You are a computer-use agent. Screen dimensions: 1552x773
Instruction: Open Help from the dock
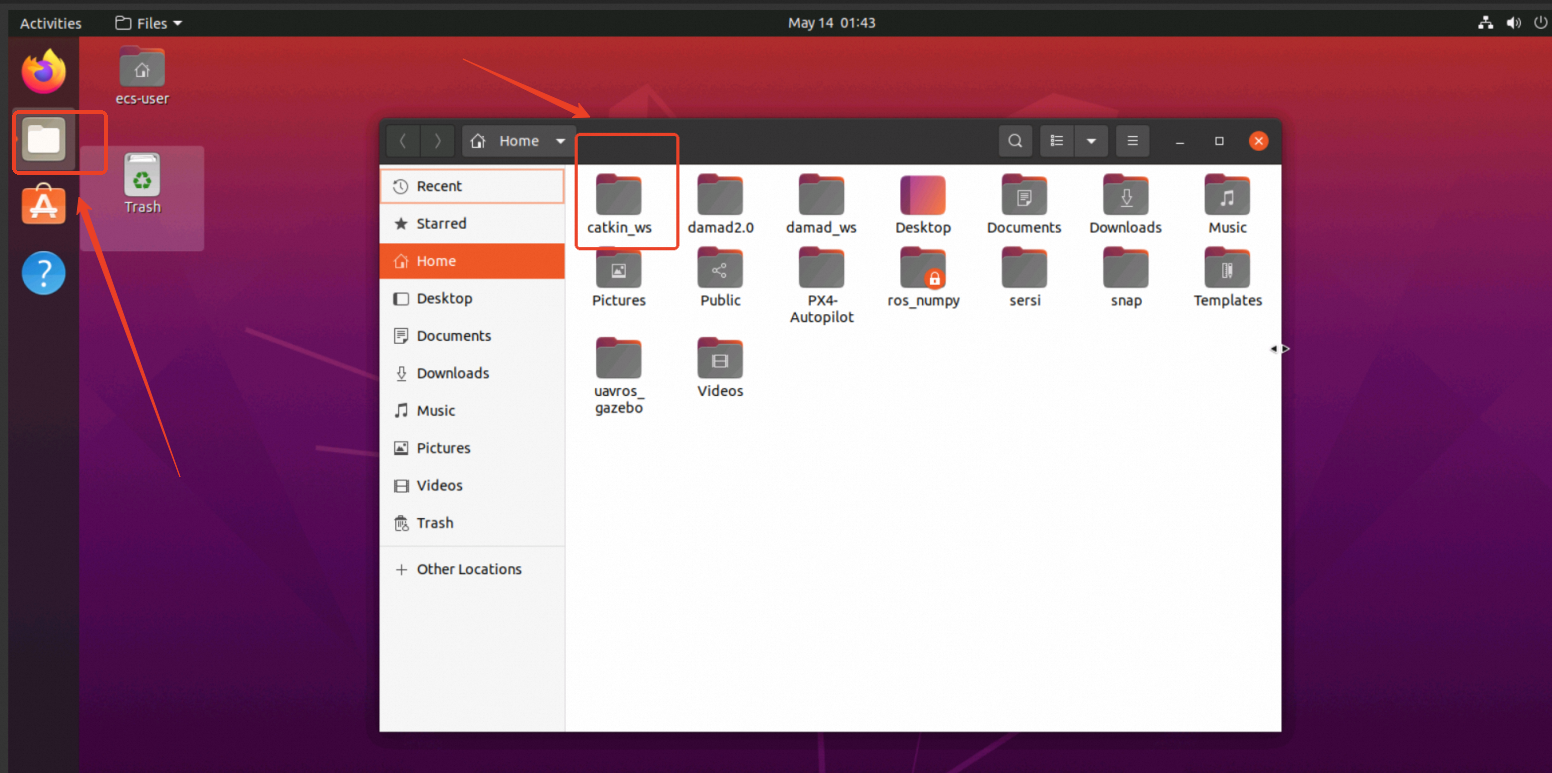point(44,273)
